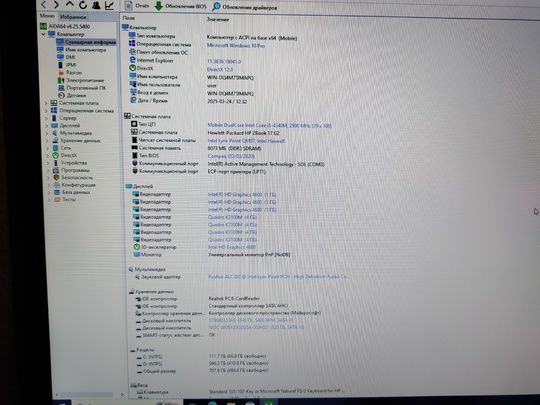Click the База данных icon
This screenshot has width=540, height=405.
(x=57, y=192)
